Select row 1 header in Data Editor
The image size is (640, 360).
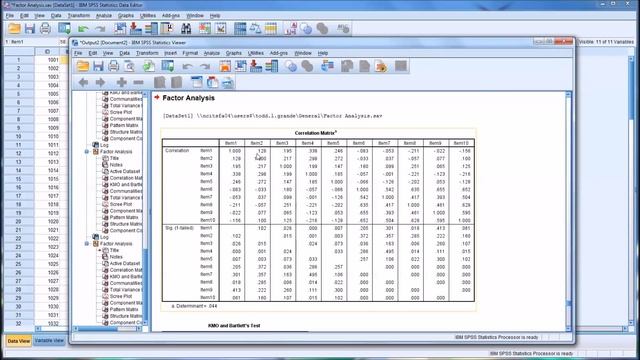19,60
